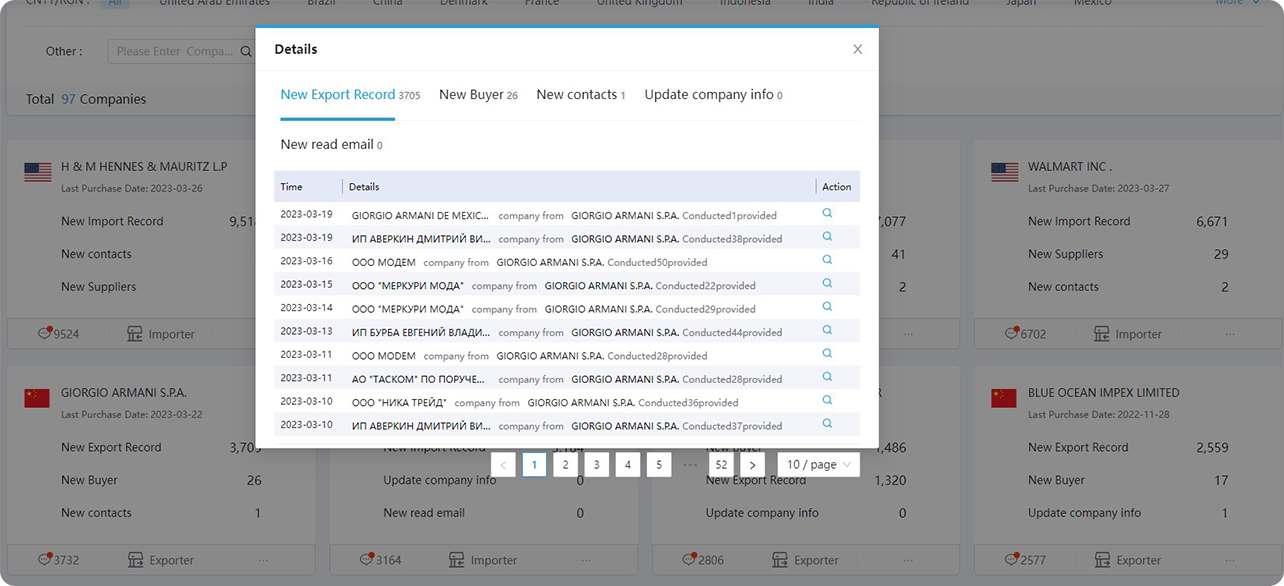The height and width of the screenshot is (586, 1284).
Task: Click New Suppliers 29 on WALMART card
Action: [x=1128, y=254]
